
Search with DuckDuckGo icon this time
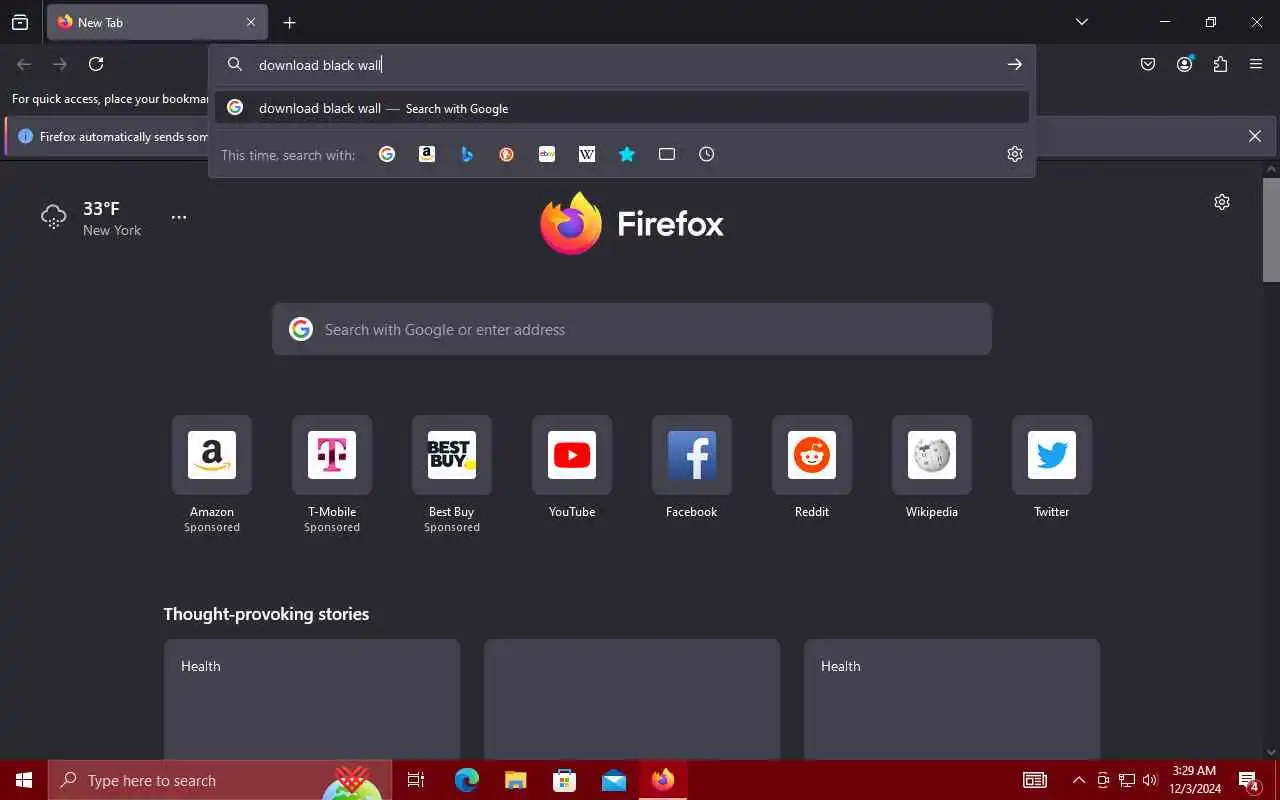[507, 154]
